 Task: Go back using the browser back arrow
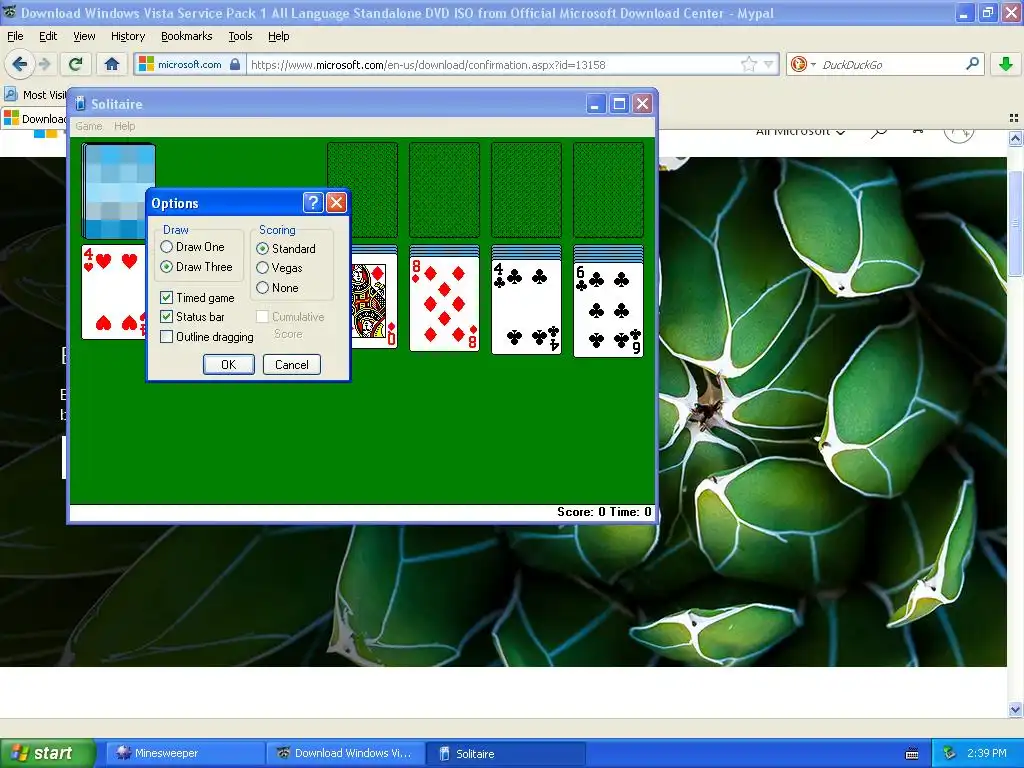click(x=20, y=64)
